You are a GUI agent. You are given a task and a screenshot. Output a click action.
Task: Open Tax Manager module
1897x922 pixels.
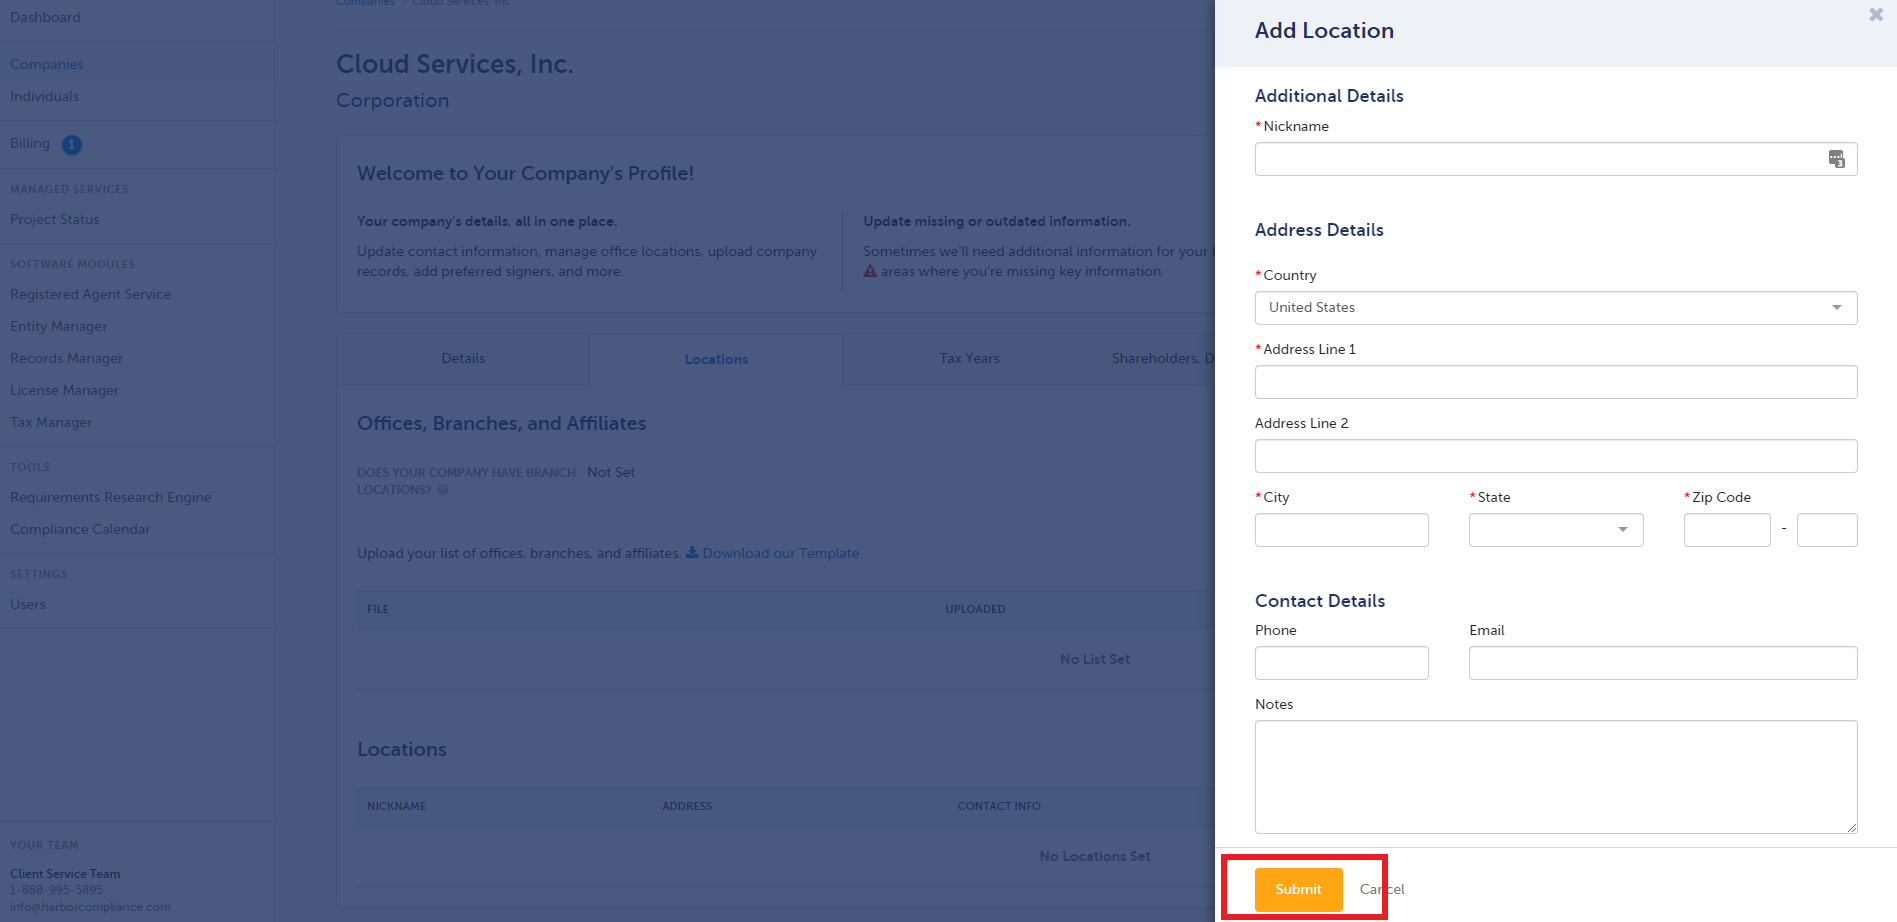pos(51,422)
